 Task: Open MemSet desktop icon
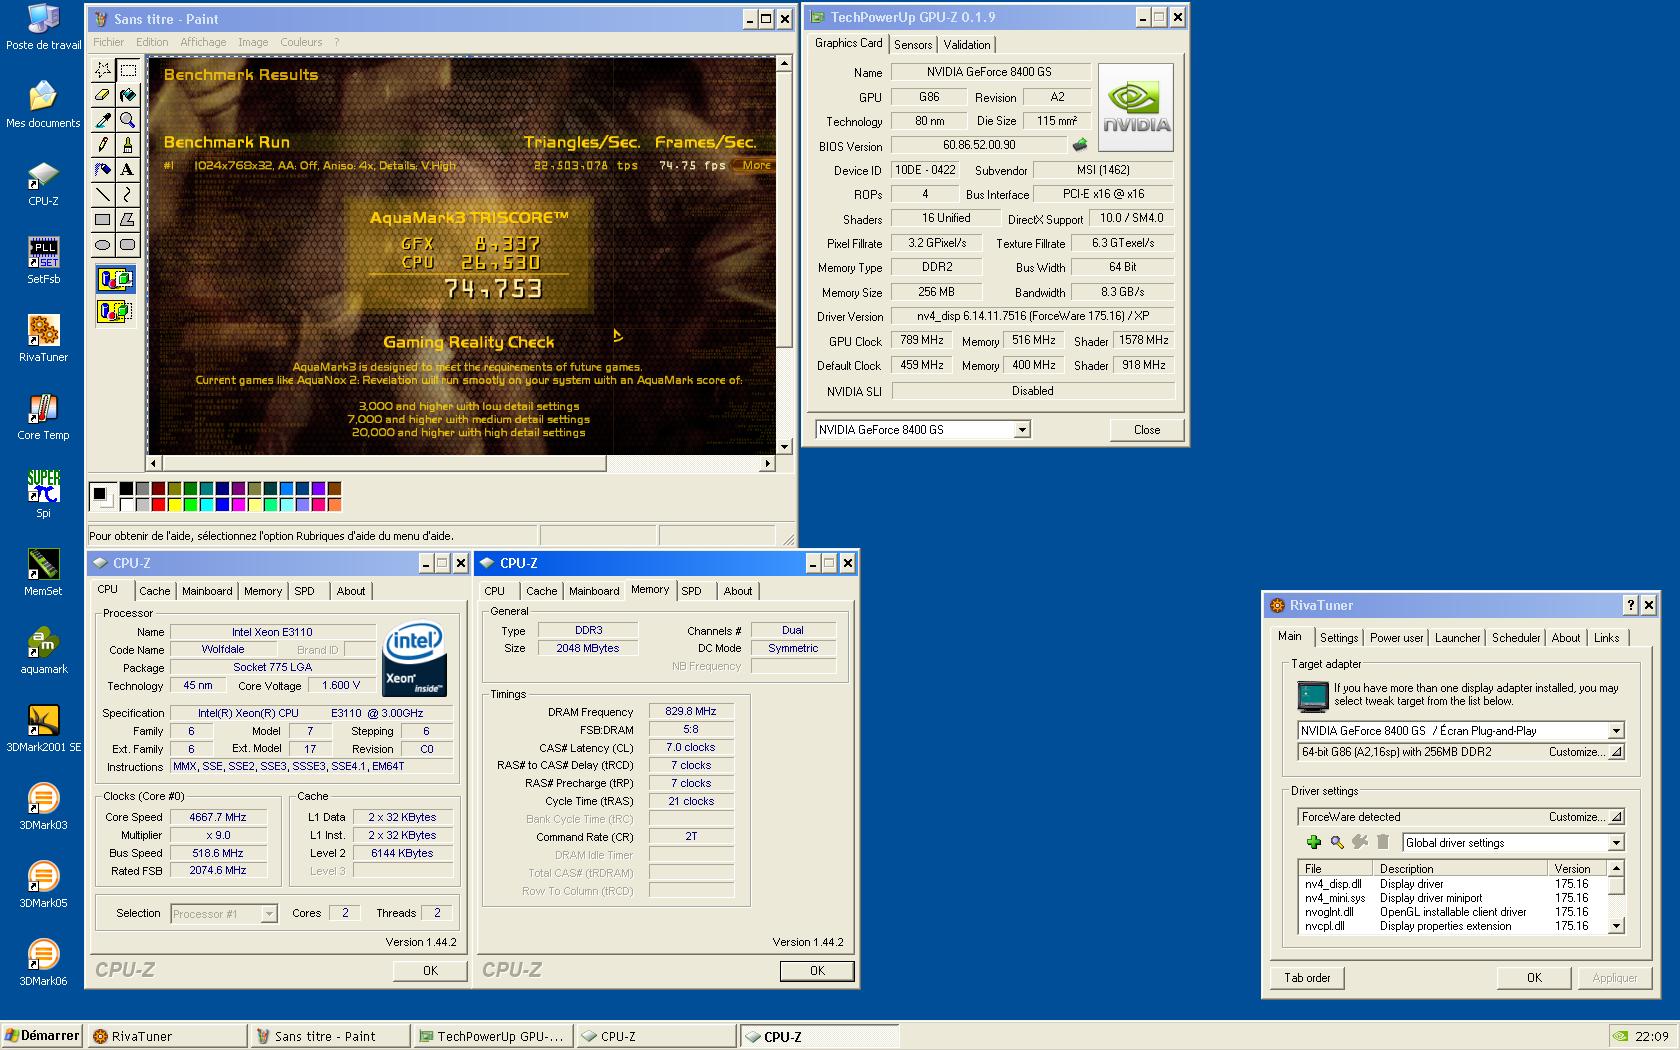click(43, 574)
